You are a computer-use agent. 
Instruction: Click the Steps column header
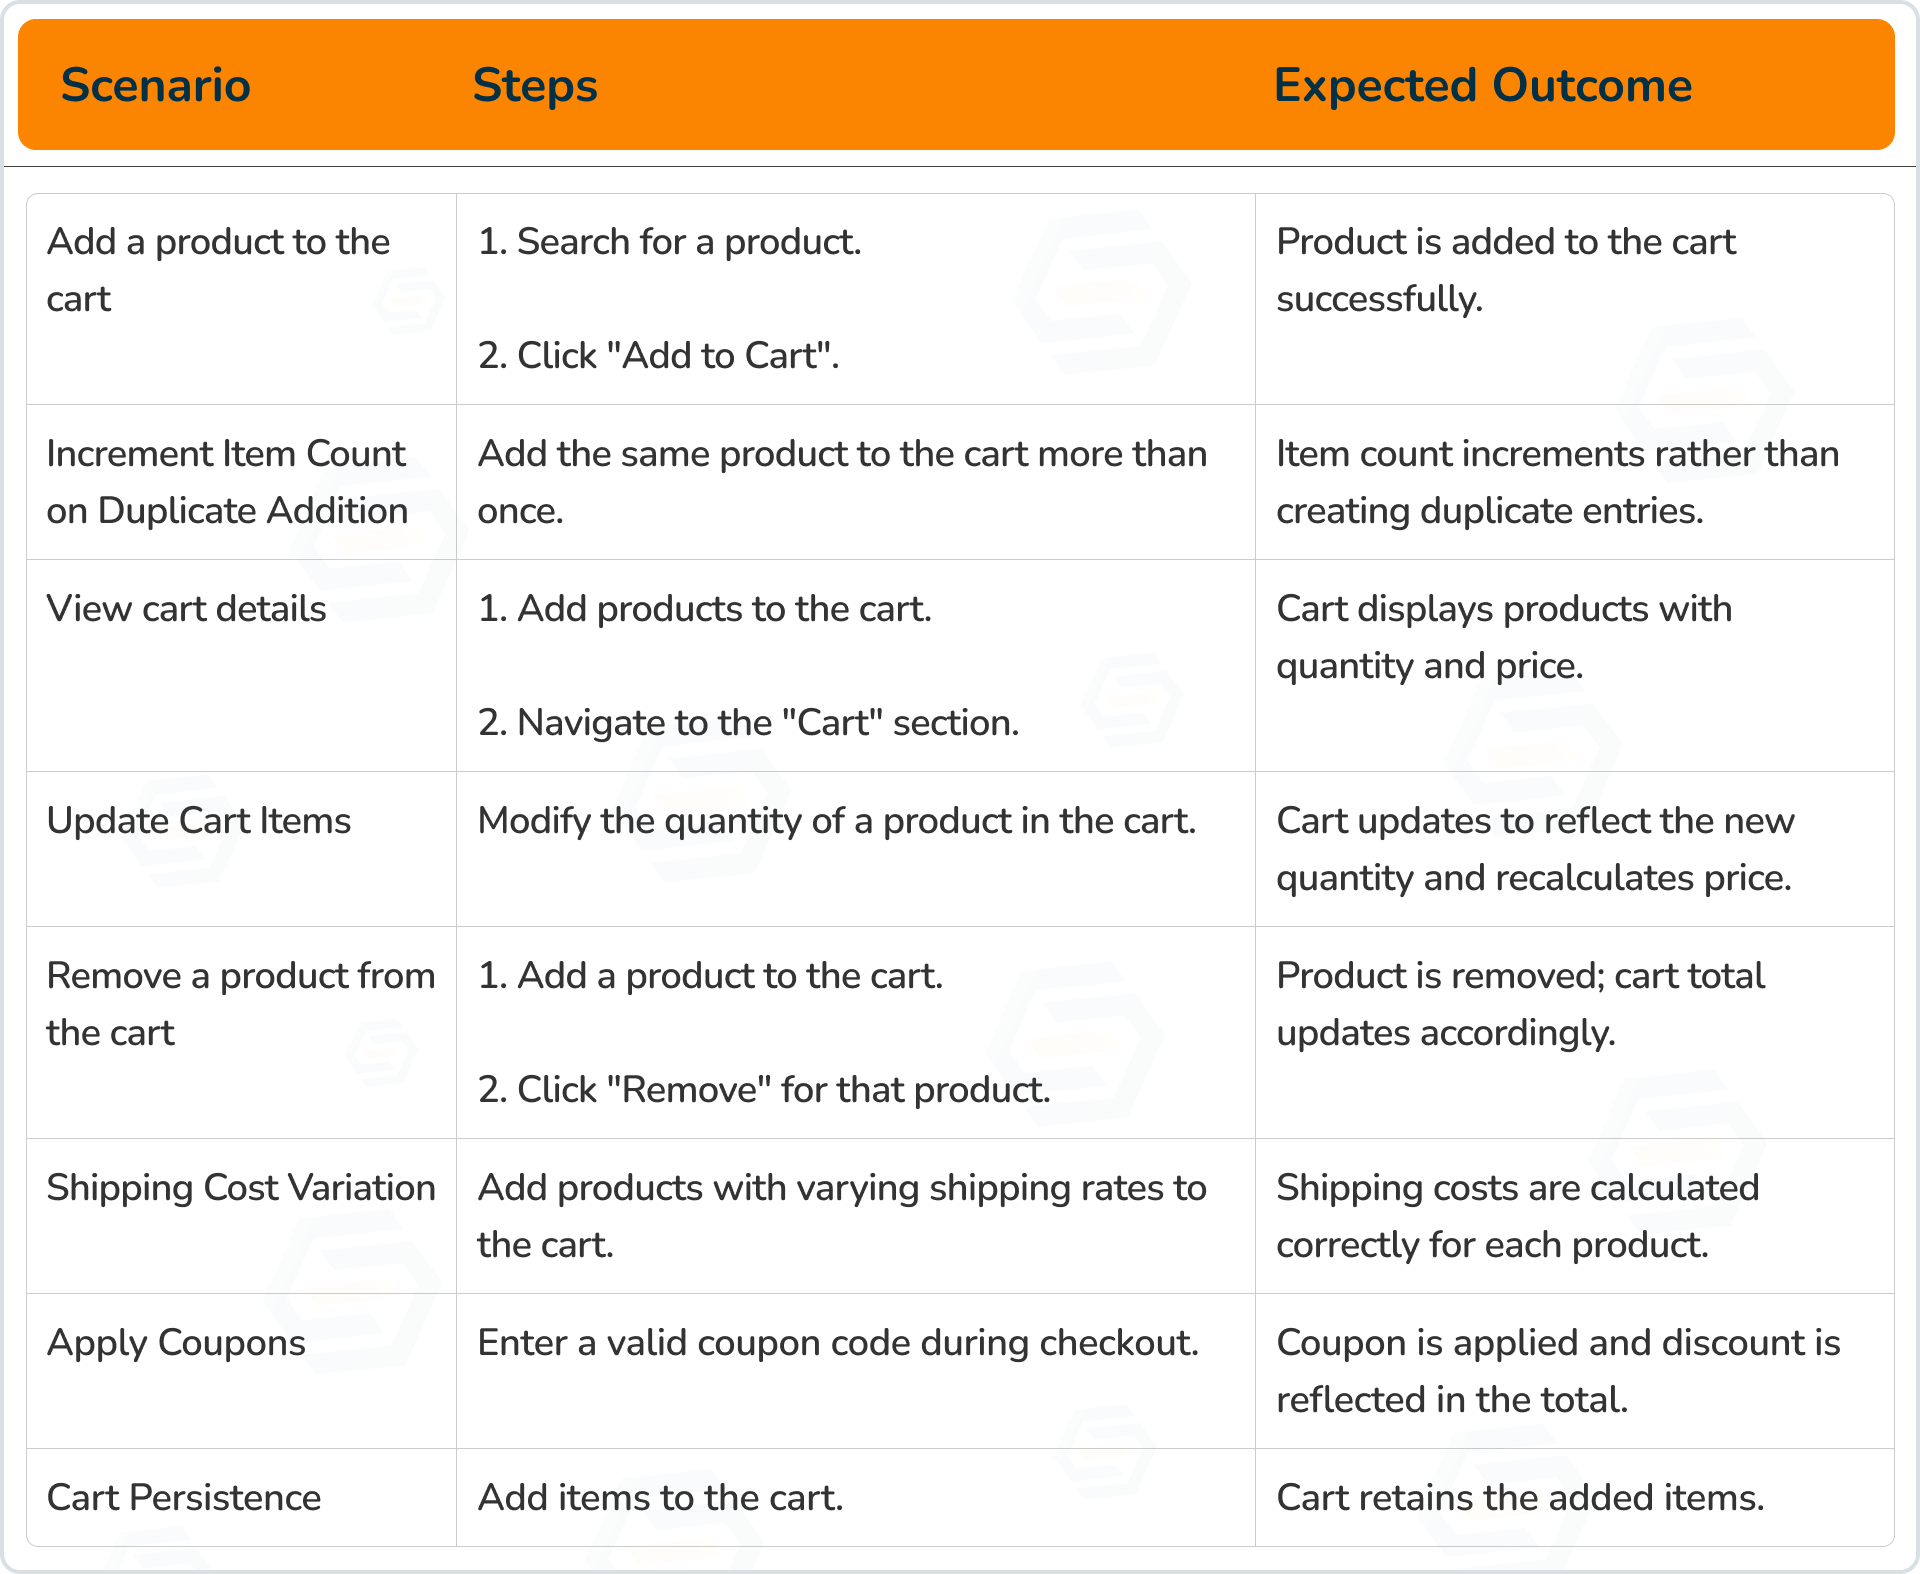click(x=535, y=85)
